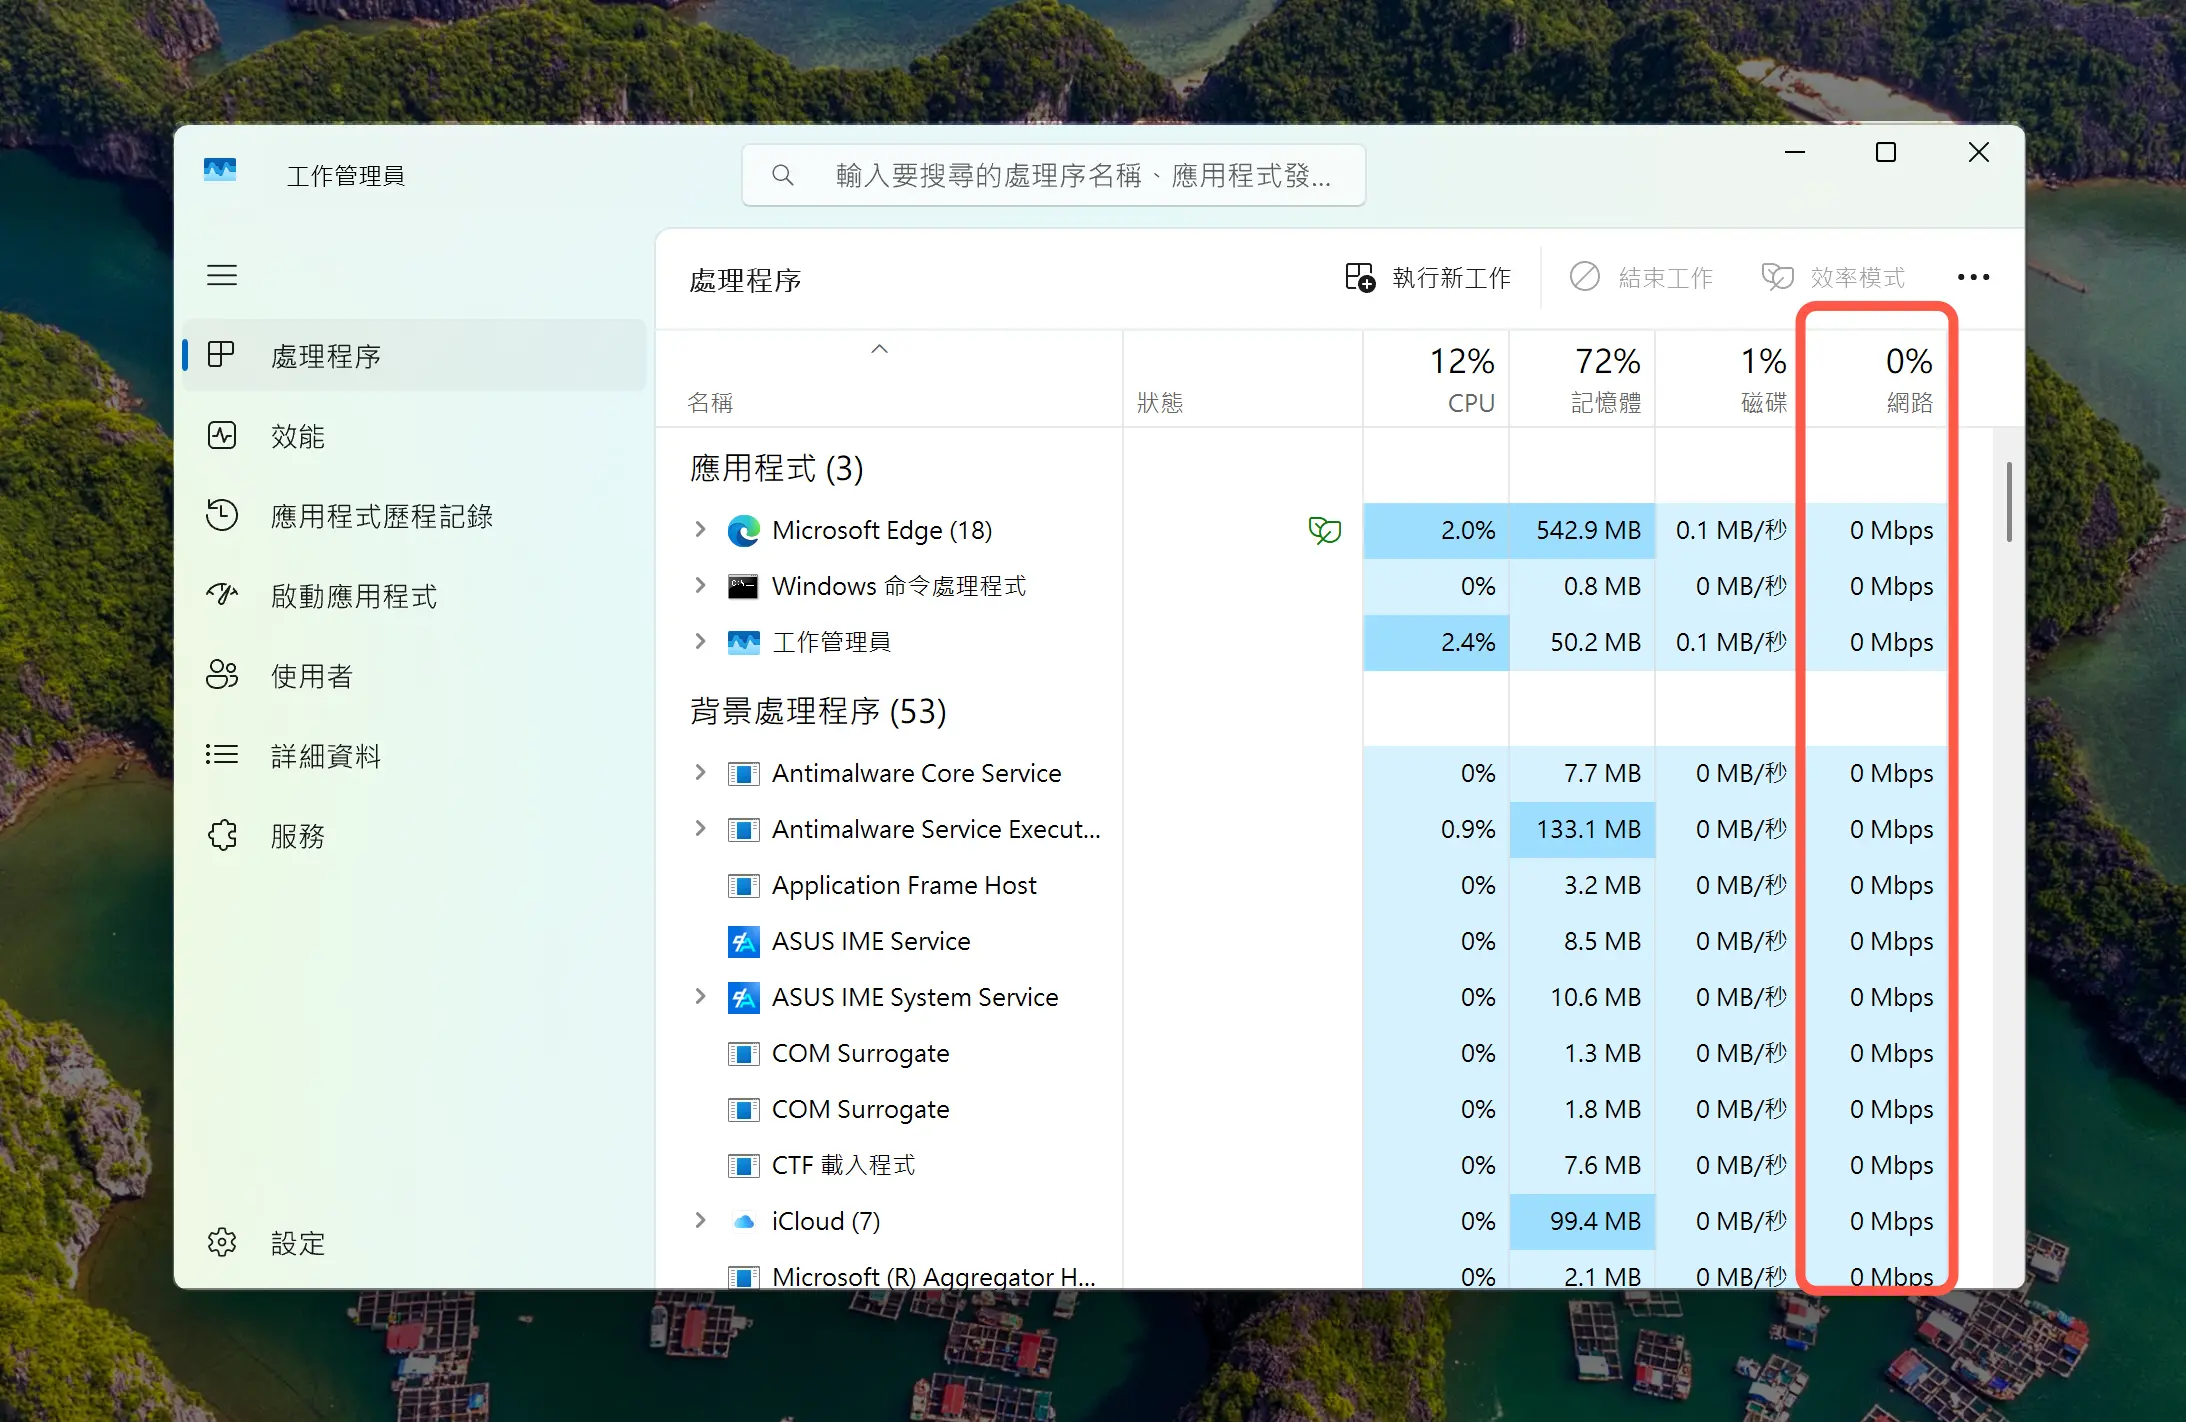
Task: Click the sort arrow above 名稱 column
Action: [880, 349]
